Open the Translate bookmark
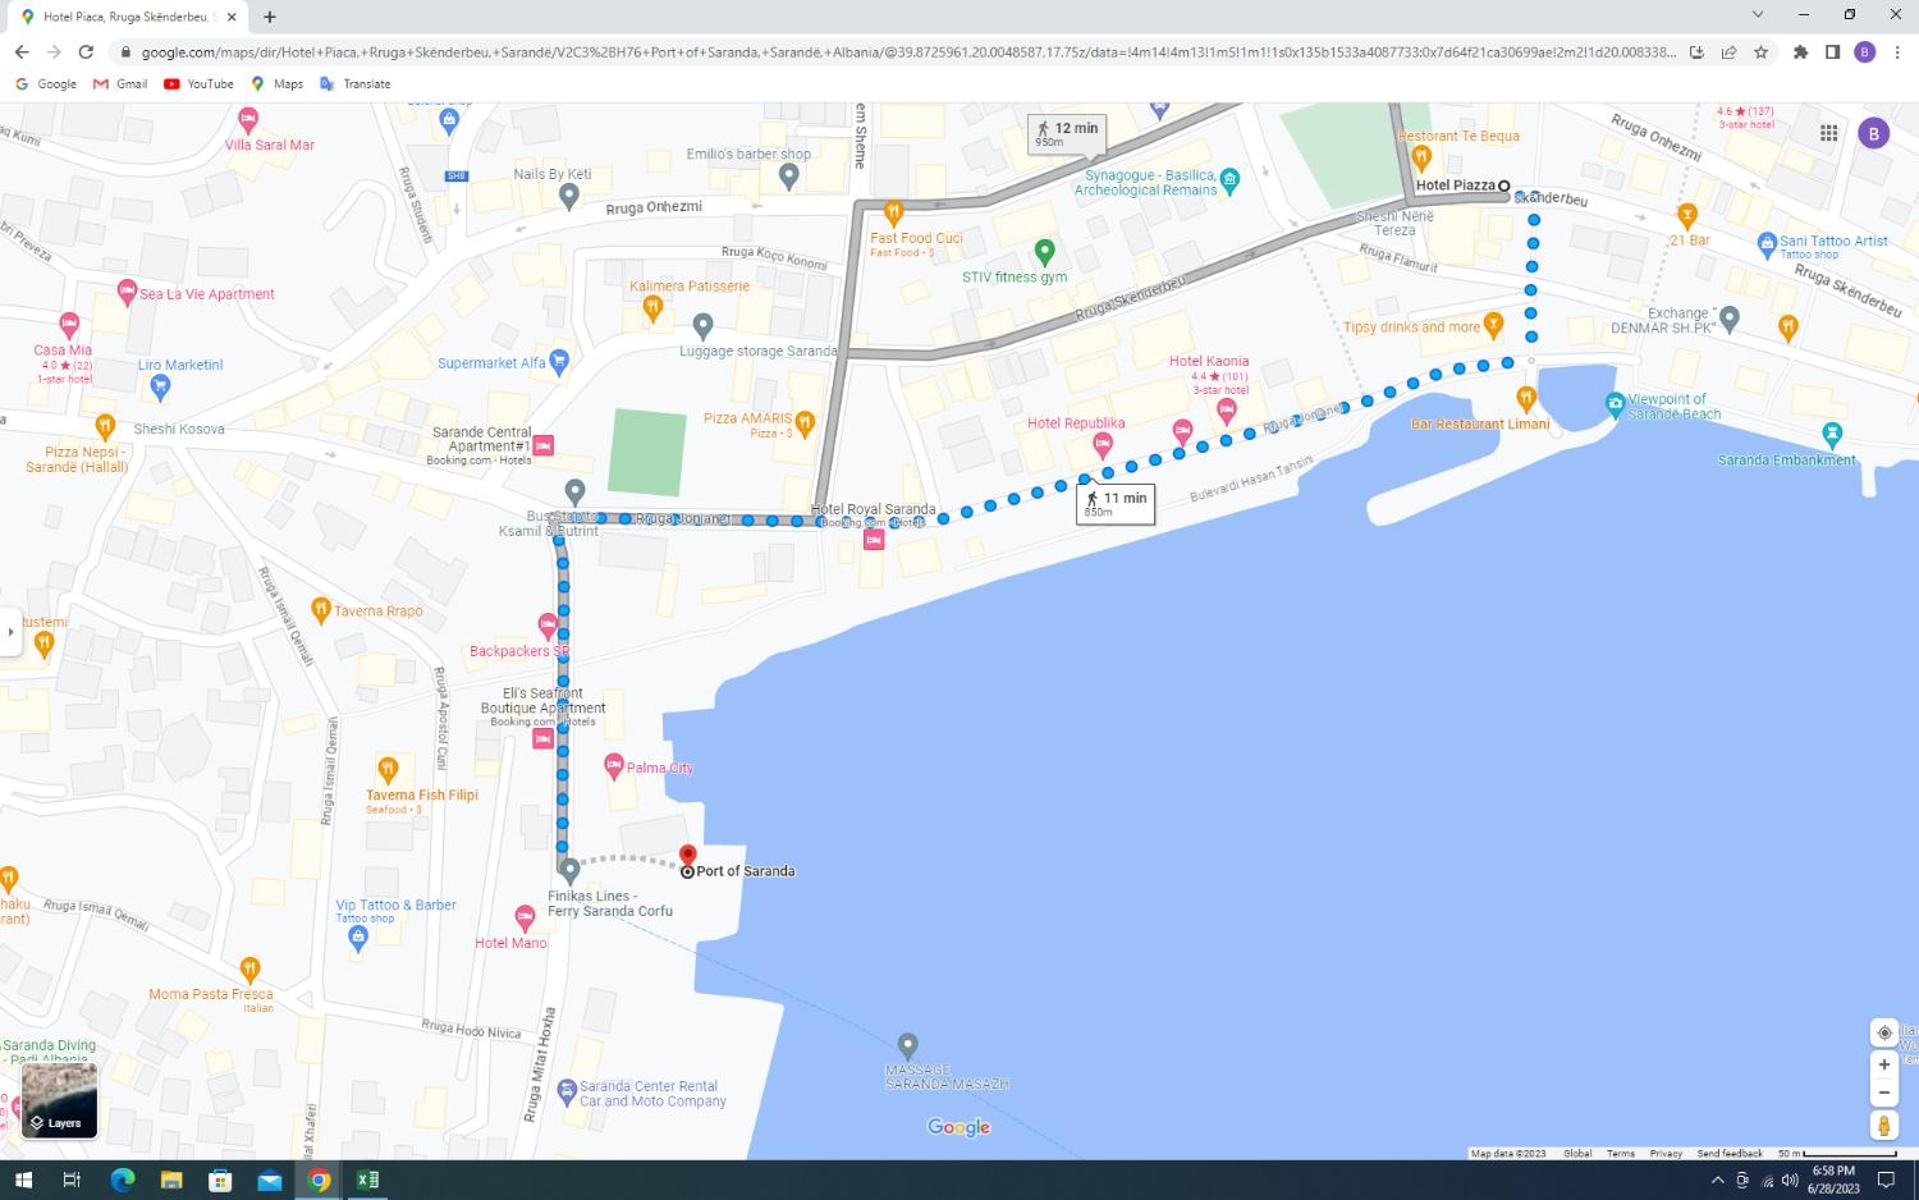This screenshot has height=1200, width=1919. click(355, 84)
